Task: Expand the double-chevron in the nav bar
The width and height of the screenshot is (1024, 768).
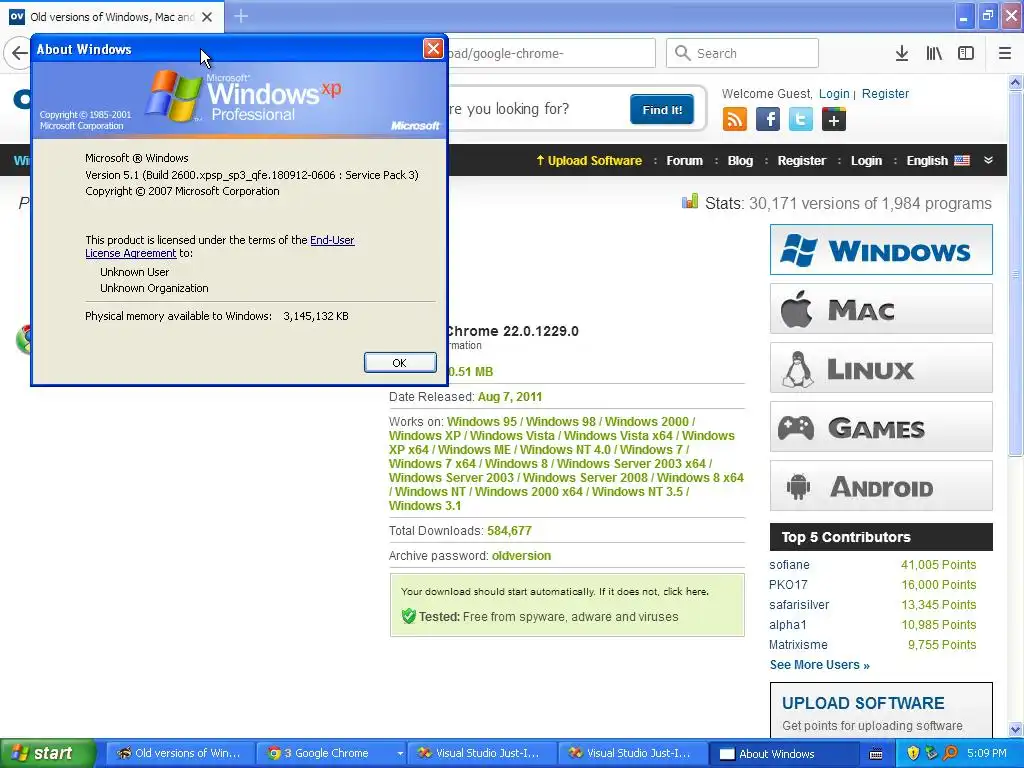Action: pos(988,160)
